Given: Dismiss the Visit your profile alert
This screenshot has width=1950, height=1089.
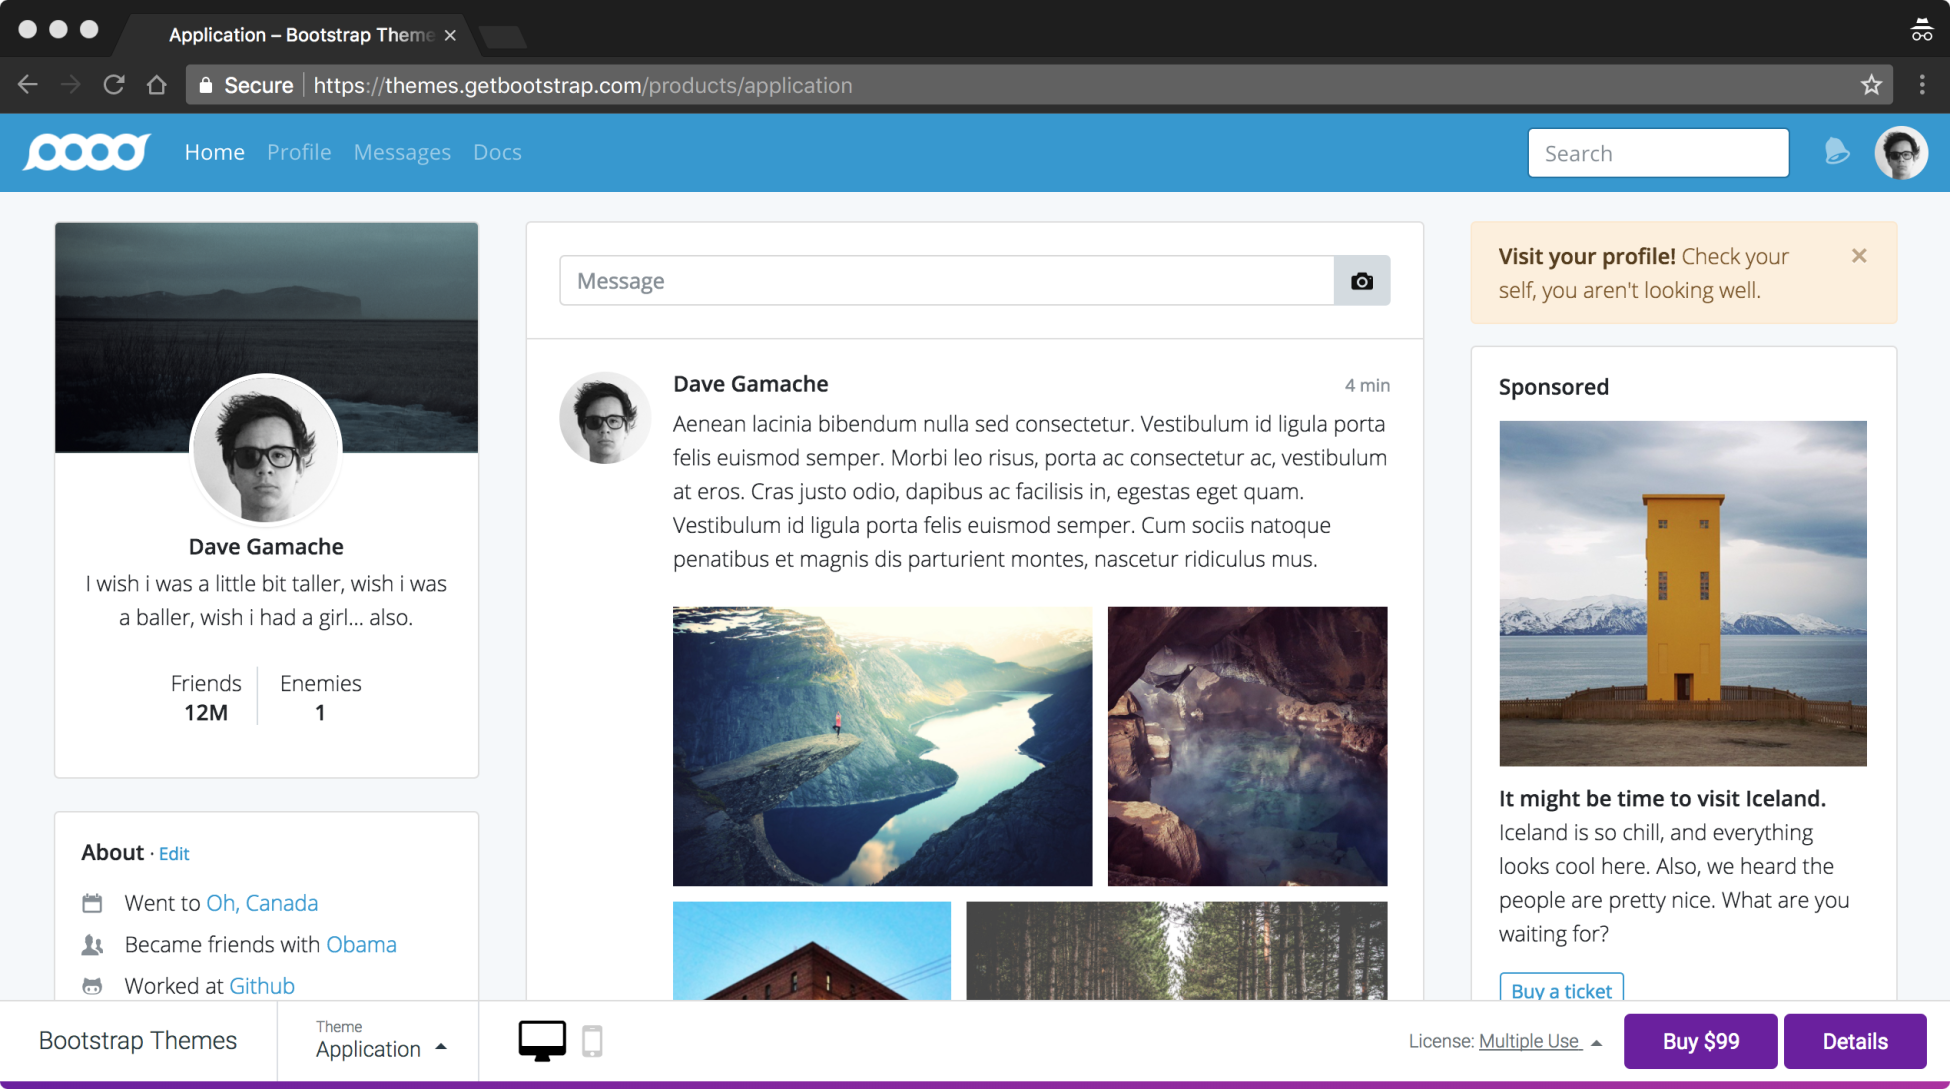Looking at the screenshot, I should [1858, 256].
